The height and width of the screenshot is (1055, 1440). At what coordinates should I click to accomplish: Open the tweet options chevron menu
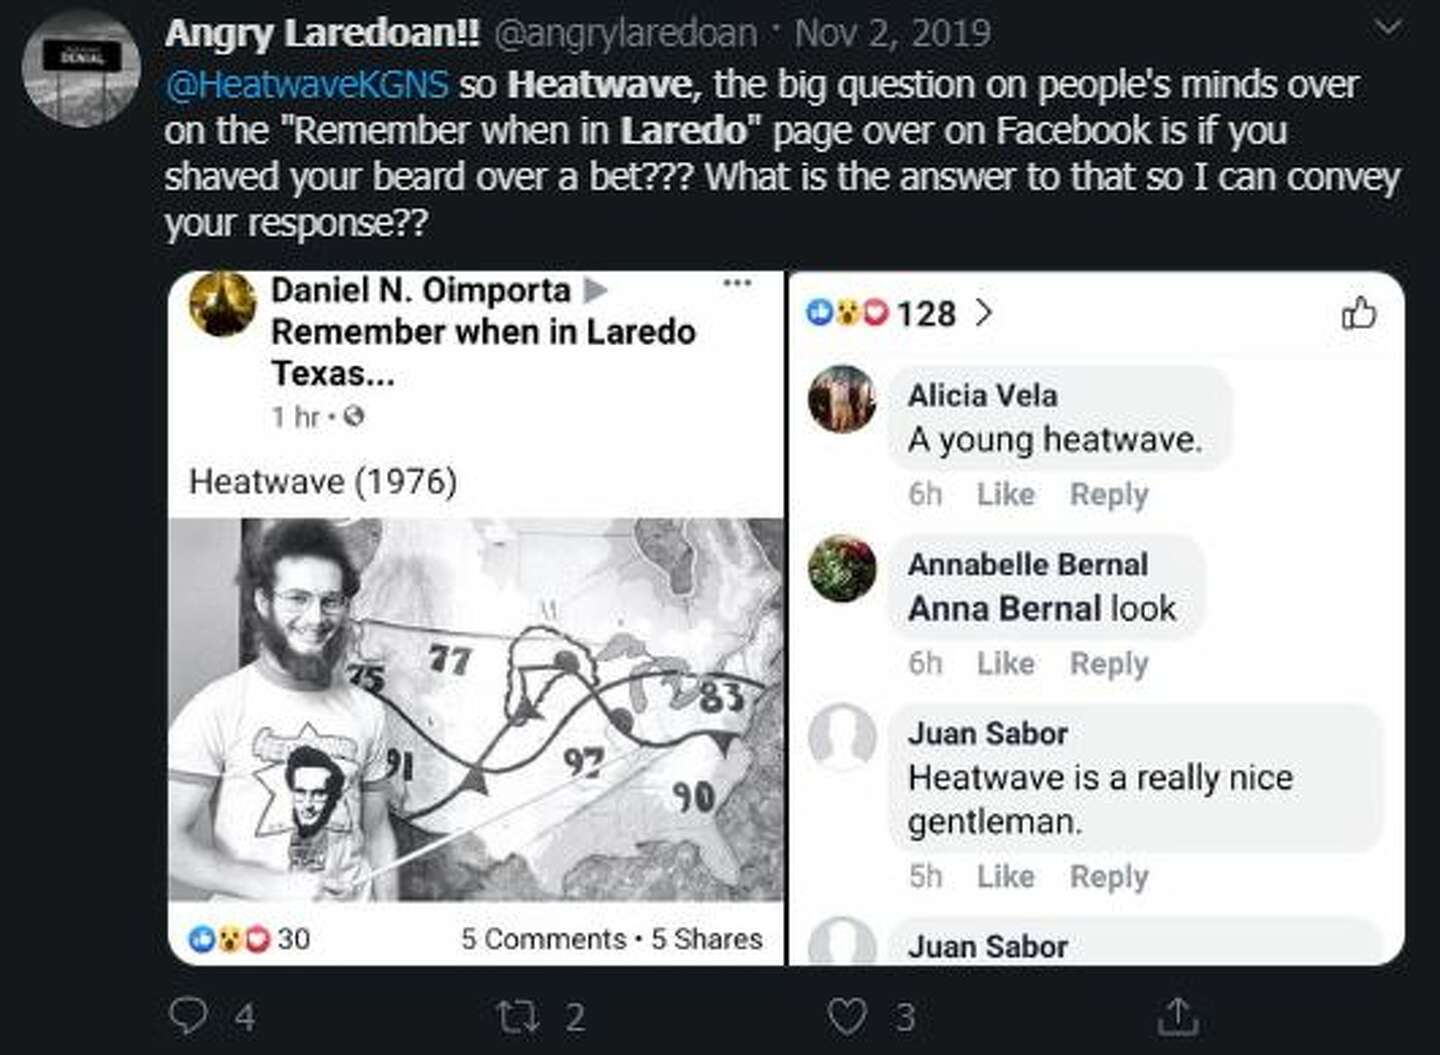(1389, 29)
